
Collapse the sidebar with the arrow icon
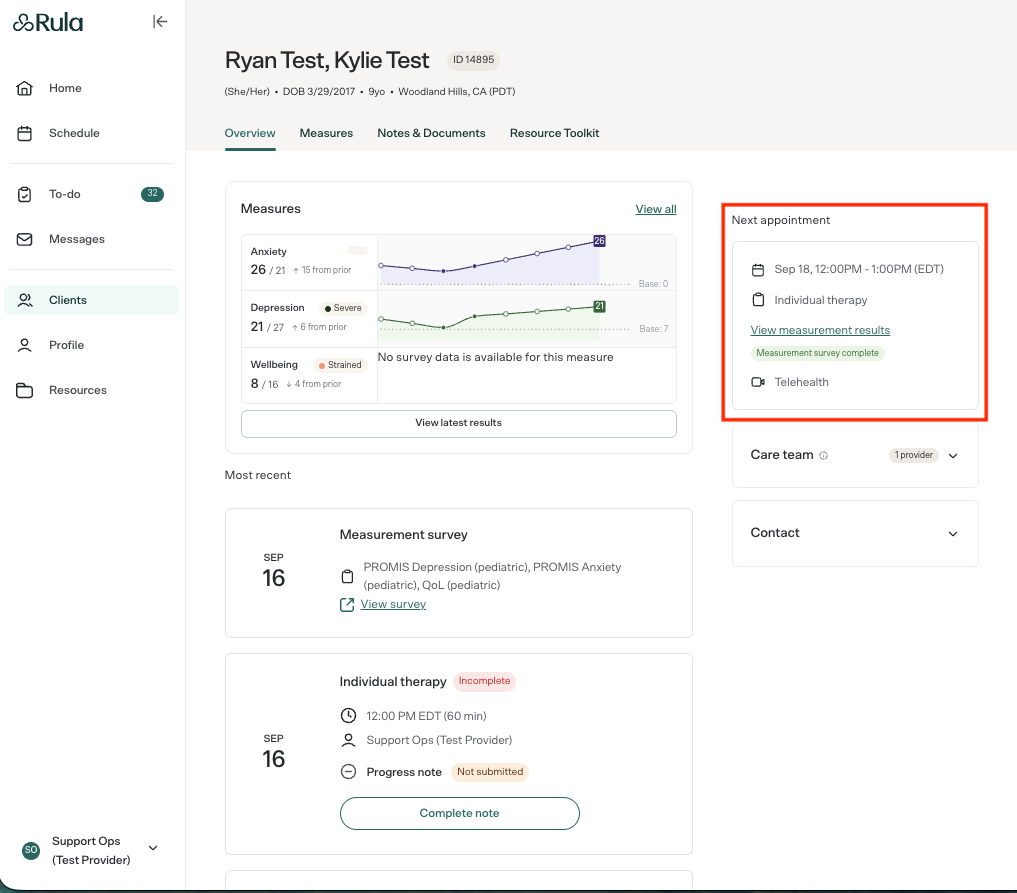(x=160, y=21)
